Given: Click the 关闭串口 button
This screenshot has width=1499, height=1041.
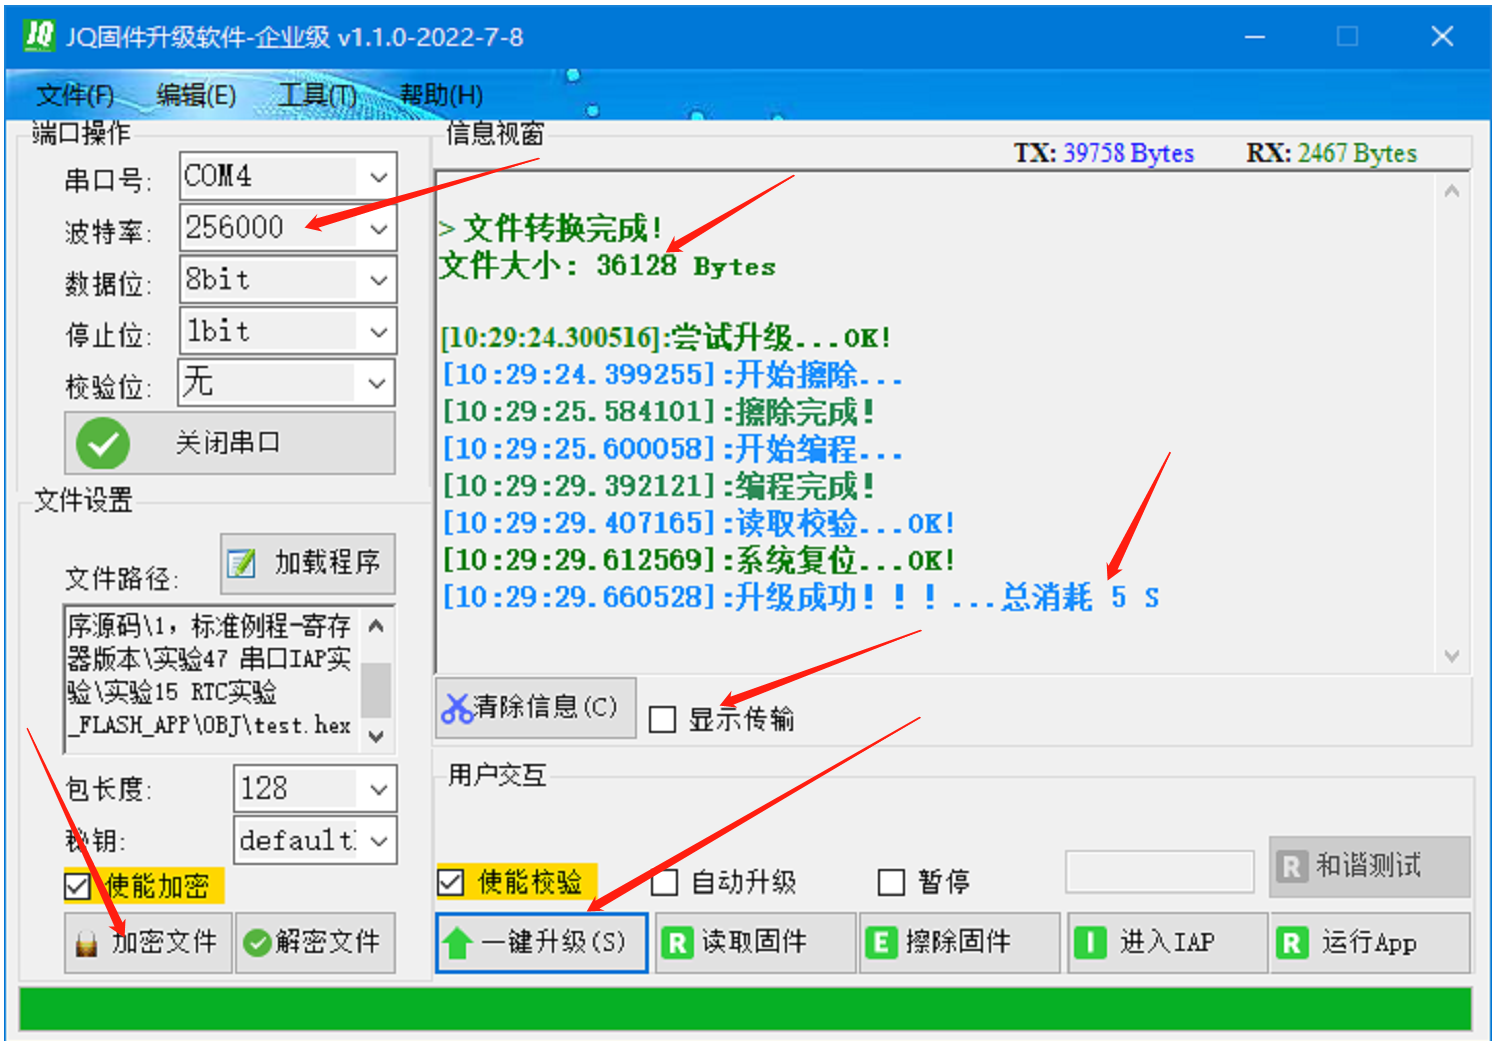Looking at the screenshot, I should click(x=228, y=443).
